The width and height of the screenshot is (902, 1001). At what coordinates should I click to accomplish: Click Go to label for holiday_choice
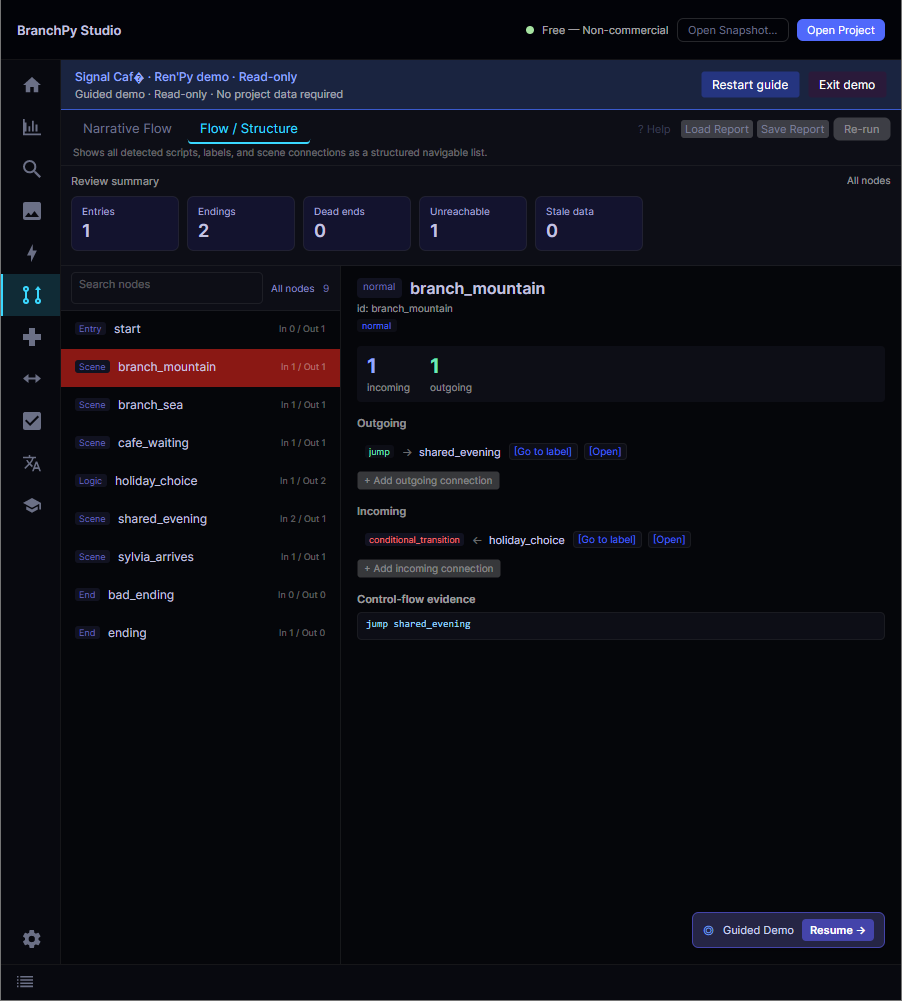click(x=606, y=539)
